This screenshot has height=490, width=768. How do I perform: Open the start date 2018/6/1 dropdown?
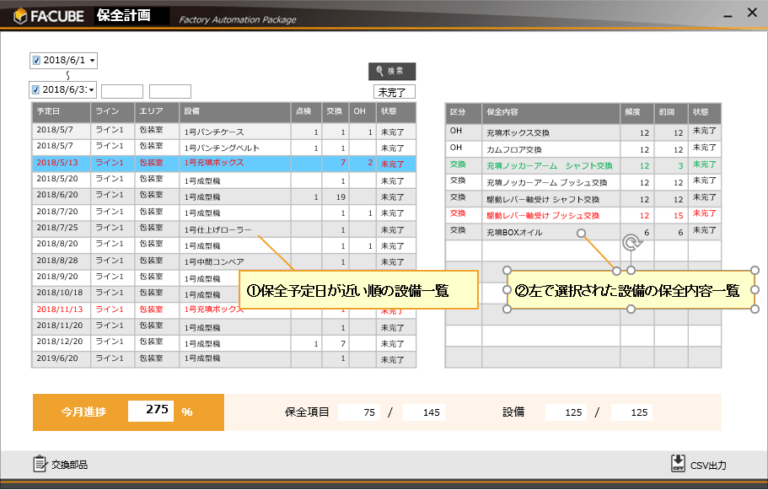coord(92,60)
